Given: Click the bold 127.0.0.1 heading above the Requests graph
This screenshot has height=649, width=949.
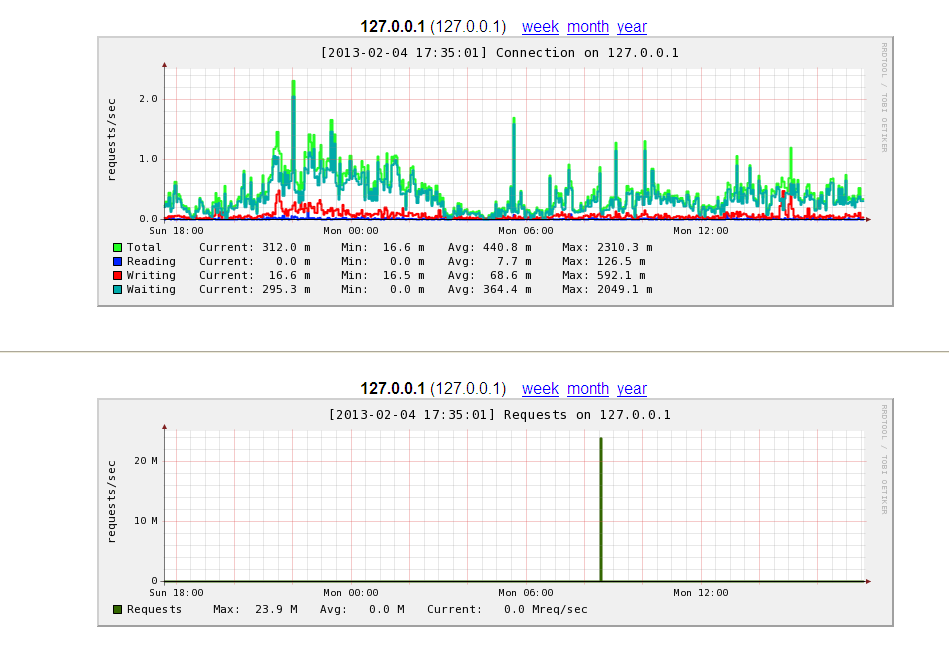Looking at the screenshot, I should click(393, 389).
